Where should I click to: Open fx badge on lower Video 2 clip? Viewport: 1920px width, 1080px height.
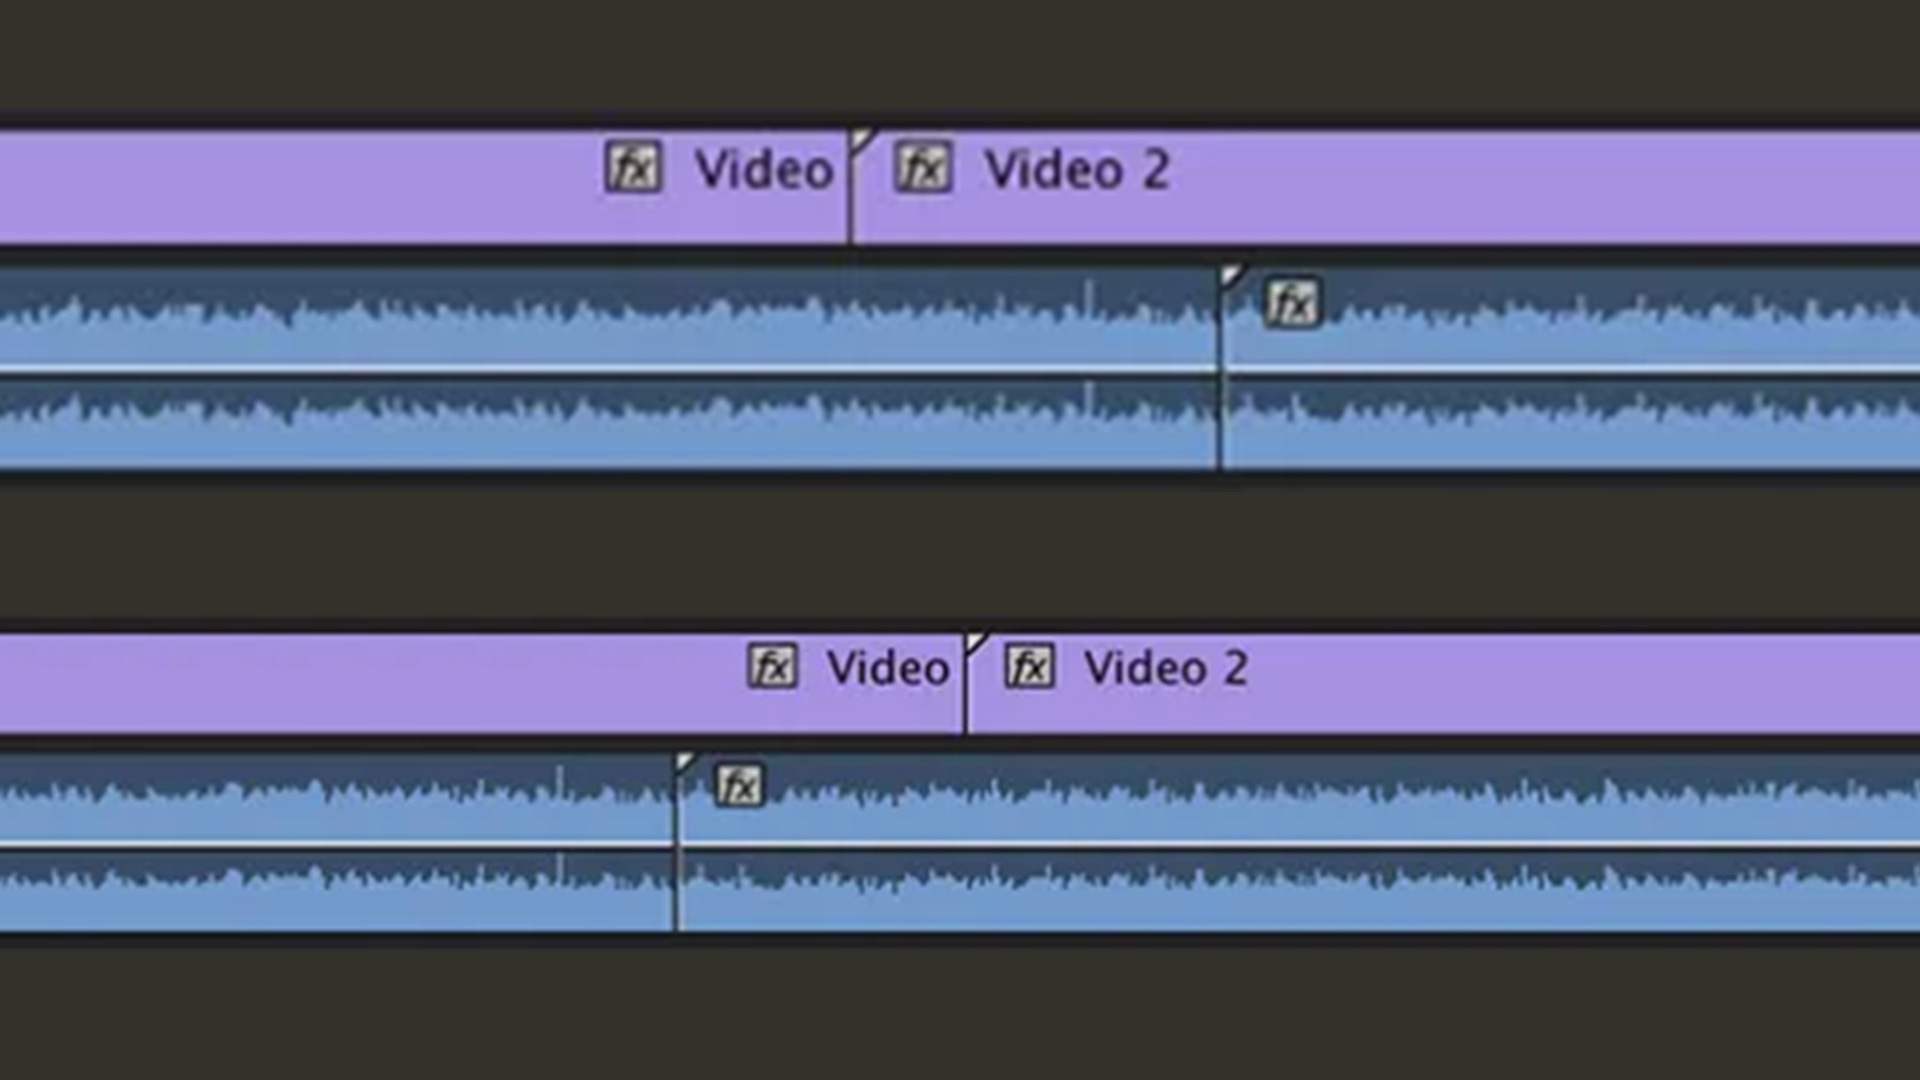pos(1029,666)
